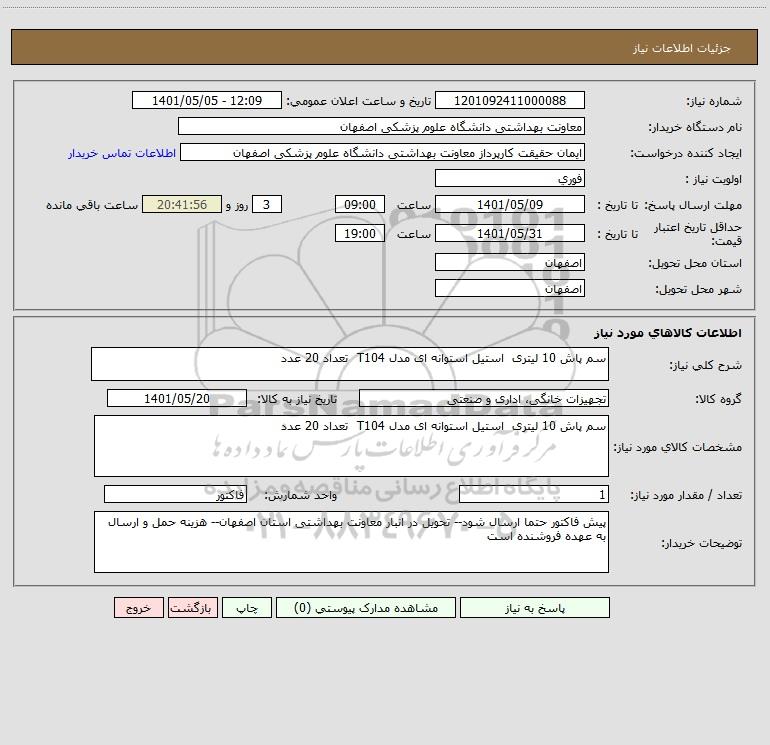The height and width of the screenshot is (745, 770).
Task: Click the announcement date field 1401/05/05 - 12:09
Action: (207, 100)
